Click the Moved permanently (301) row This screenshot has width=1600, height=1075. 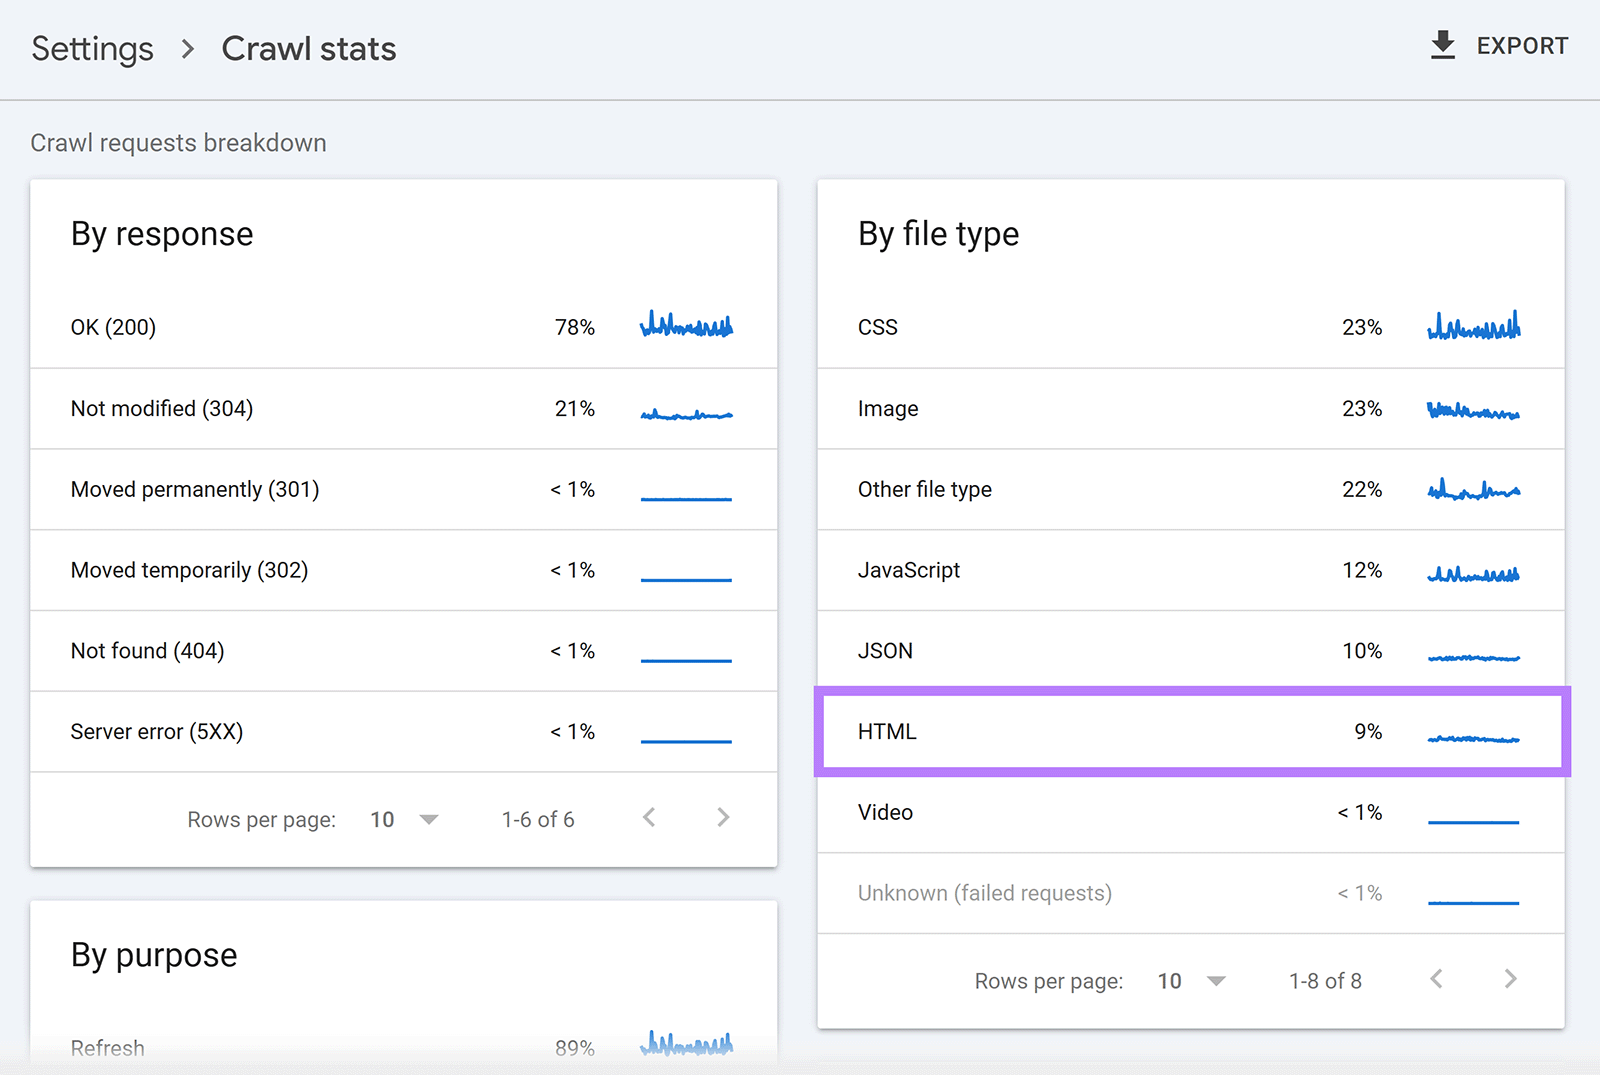[x=195, y=489]
